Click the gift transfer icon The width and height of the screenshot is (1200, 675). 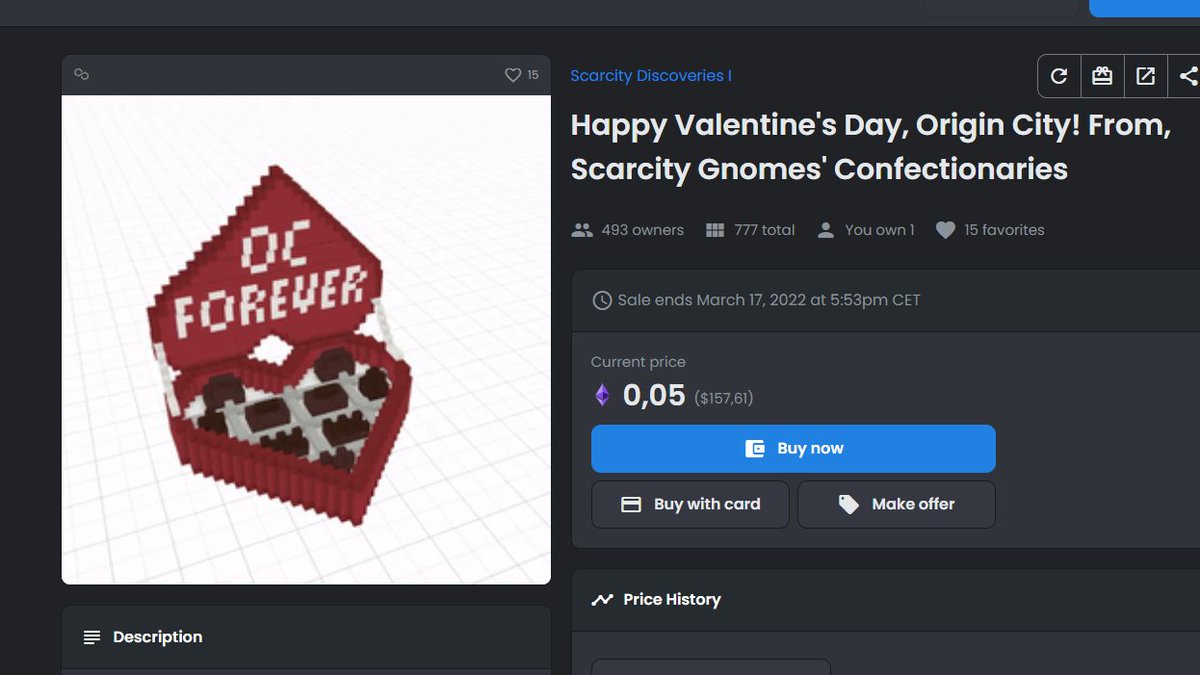pos(1102,76)
